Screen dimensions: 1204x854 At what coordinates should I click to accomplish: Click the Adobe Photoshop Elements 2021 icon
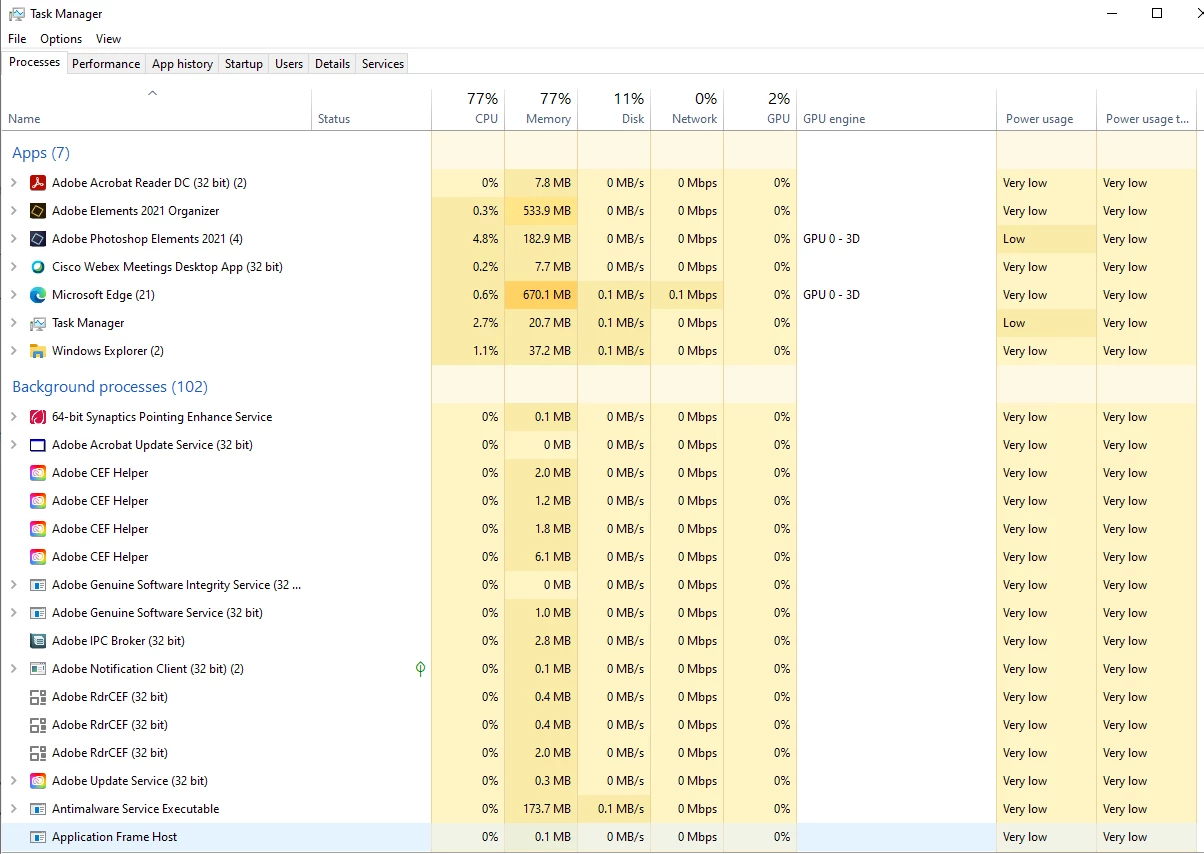tap(38, 239)
